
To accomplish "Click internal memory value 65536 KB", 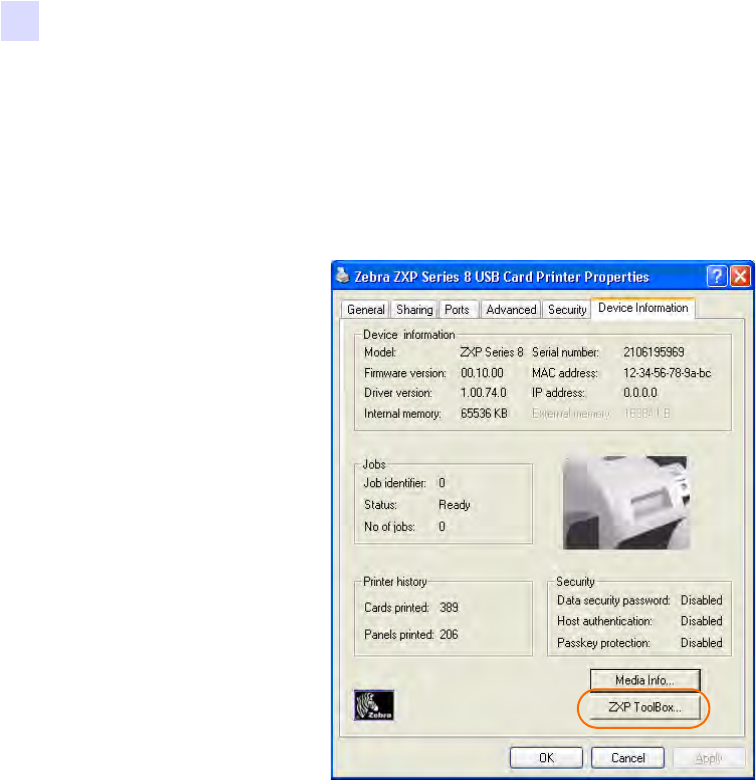I will (x=484, y=413).
